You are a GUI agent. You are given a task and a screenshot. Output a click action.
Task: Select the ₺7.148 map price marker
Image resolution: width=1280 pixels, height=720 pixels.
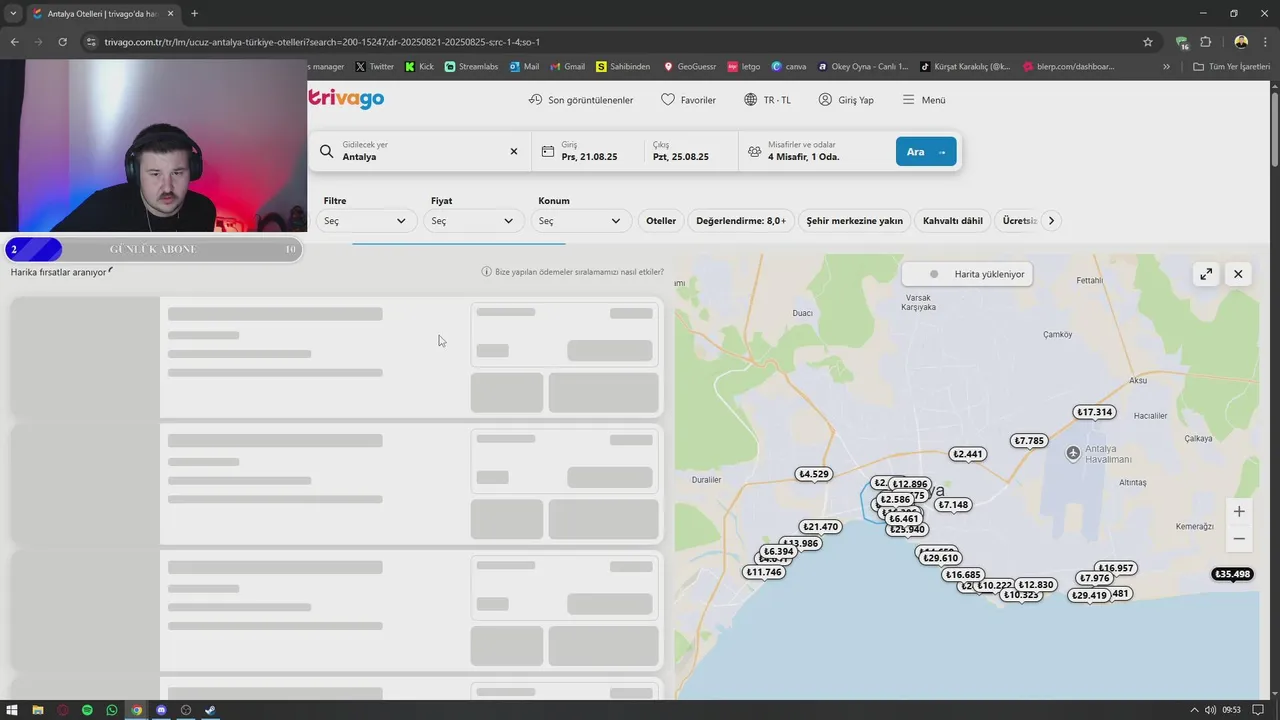953,505
